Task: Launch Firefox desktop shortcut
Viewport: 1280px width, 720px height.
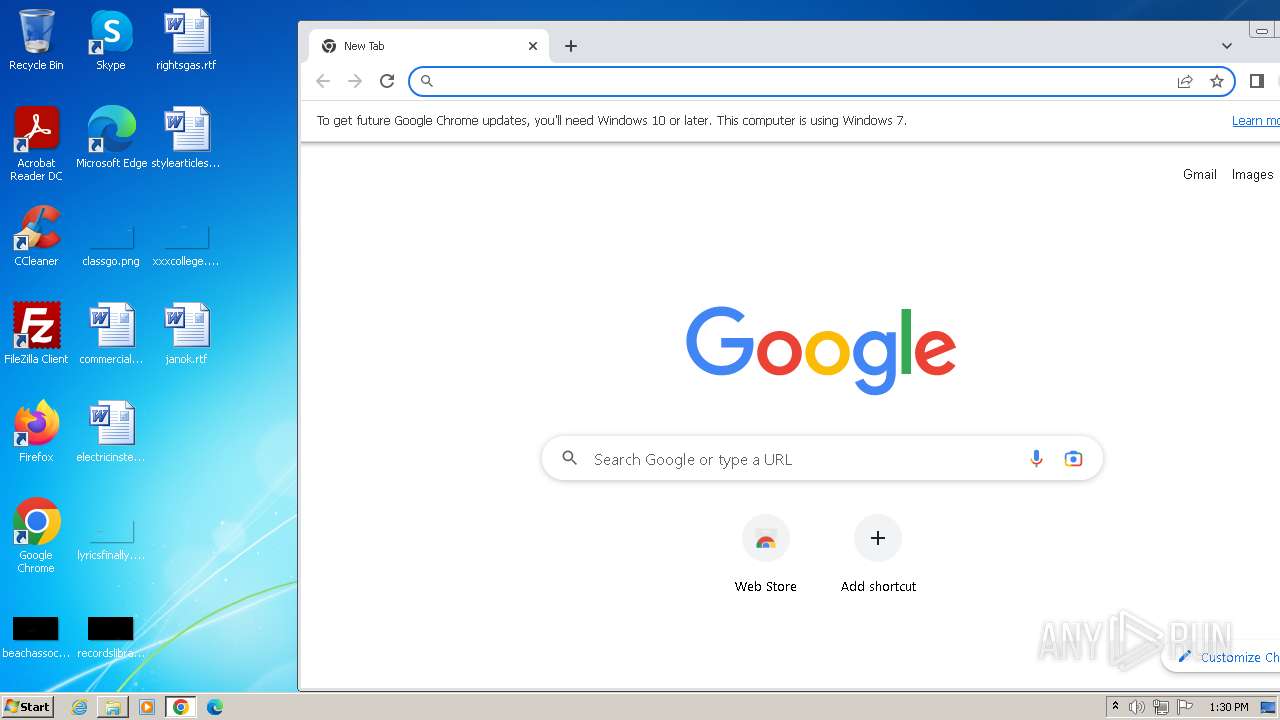Action: pos(36,432)
